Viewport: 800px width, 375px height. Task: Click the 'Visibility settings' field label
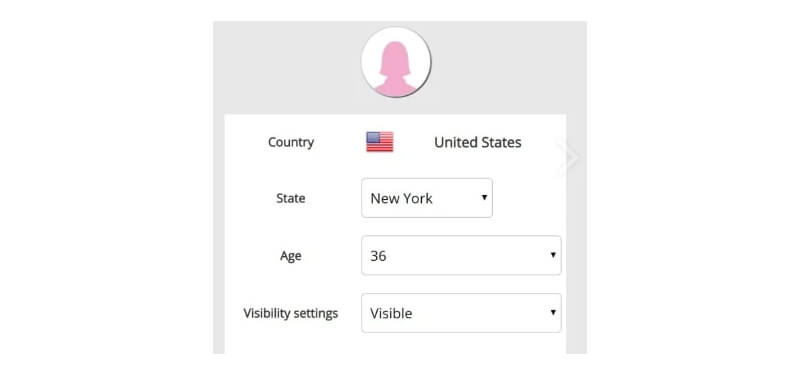(x=291, y=313)
